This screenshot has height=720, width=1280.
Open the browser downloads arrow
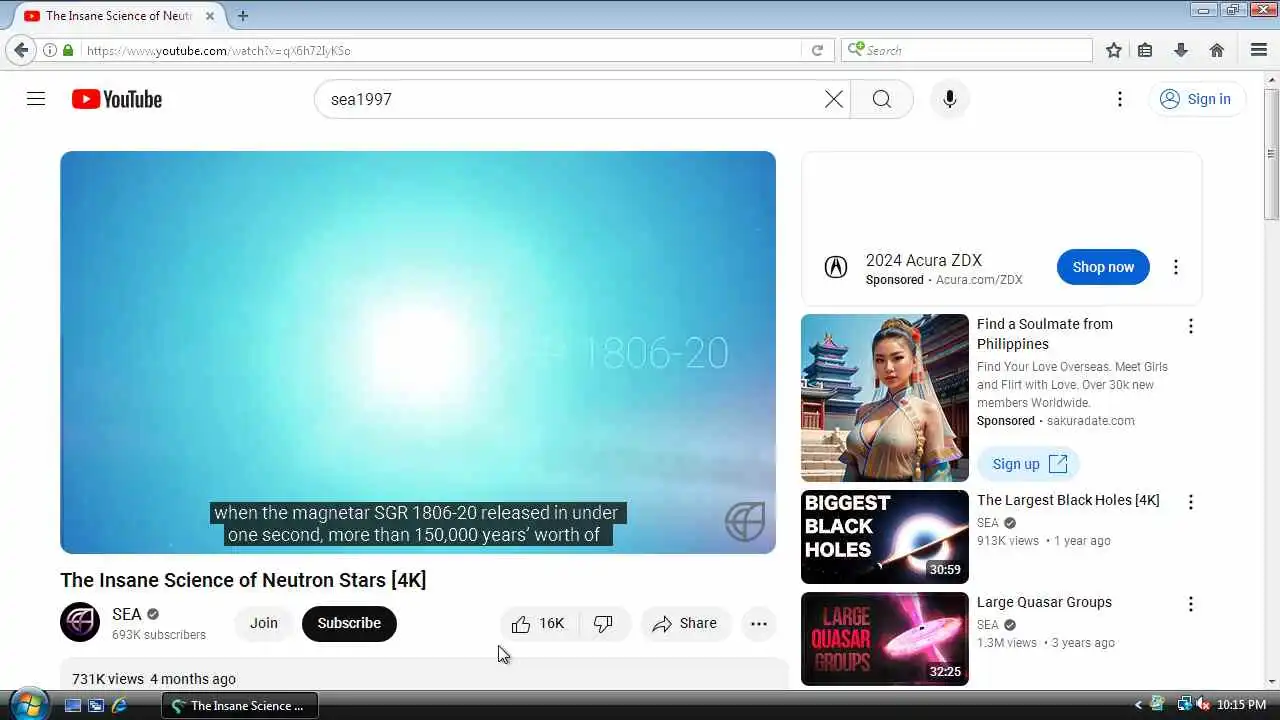click(1181, 50)
